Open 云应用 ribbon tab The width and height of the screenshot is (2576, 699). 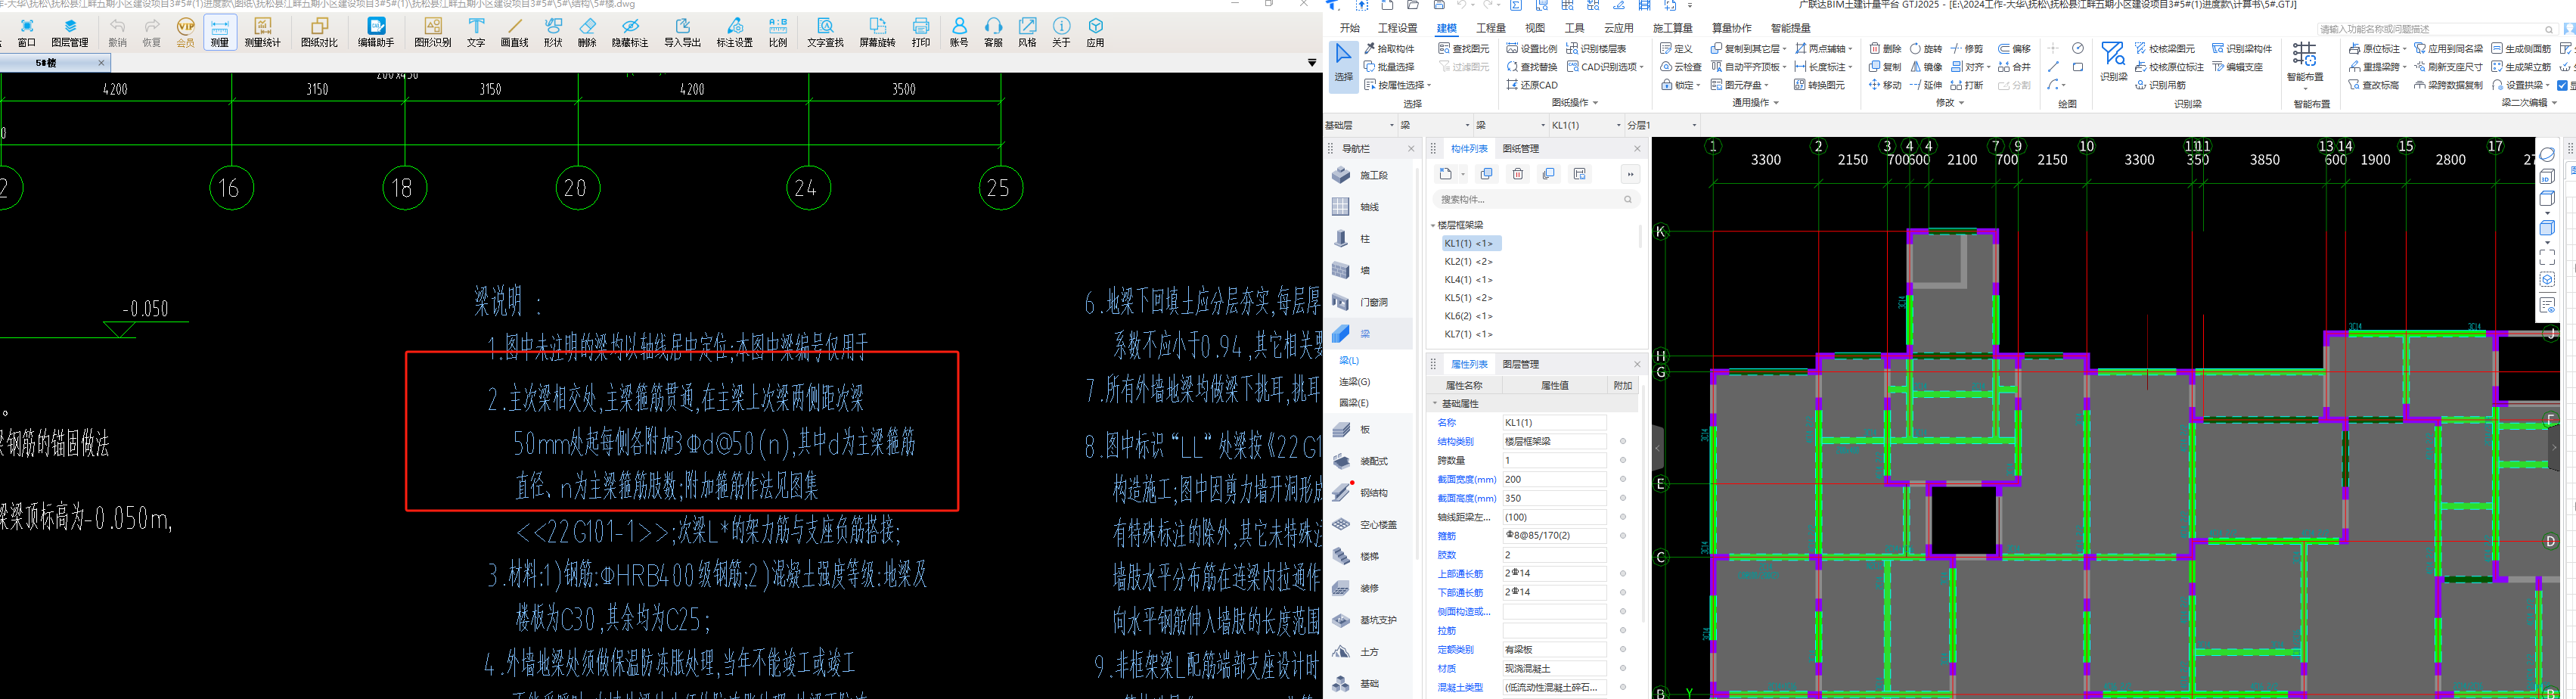click(x=1618, y=28)
